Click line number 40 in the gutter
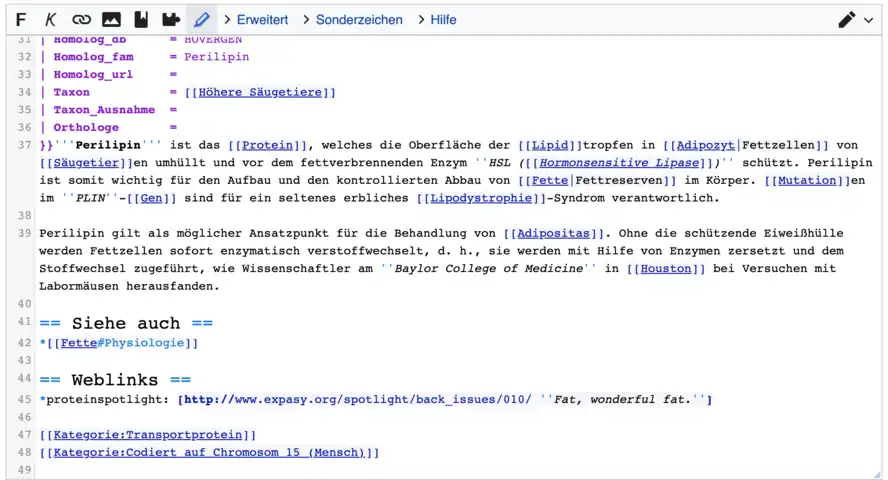Viewport: 888px width, 480px height. tap(24, 304)
